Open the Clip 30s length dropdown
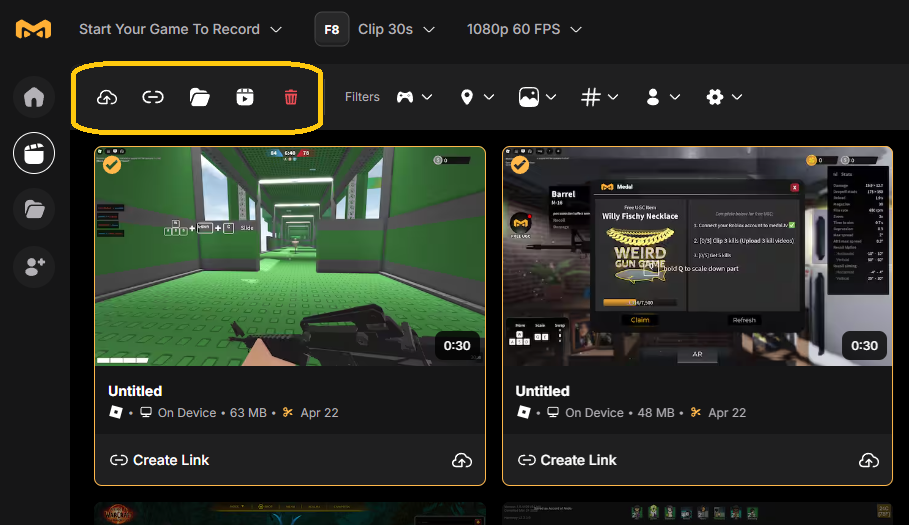The width and height of the screenshot is (909, 525). (397, 29)
